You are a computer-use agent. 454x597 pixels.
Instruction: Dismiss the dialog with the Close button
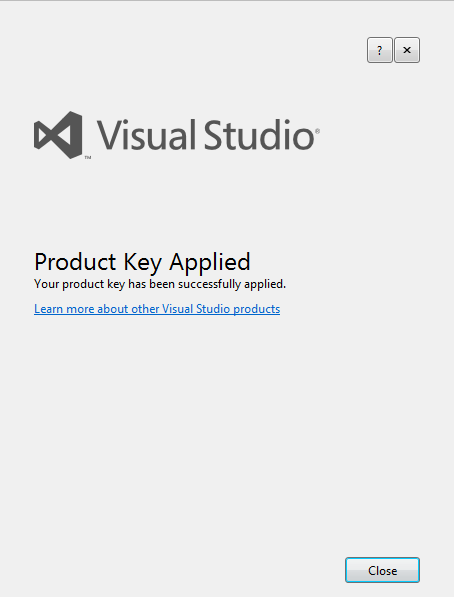(x=382, y=570)
